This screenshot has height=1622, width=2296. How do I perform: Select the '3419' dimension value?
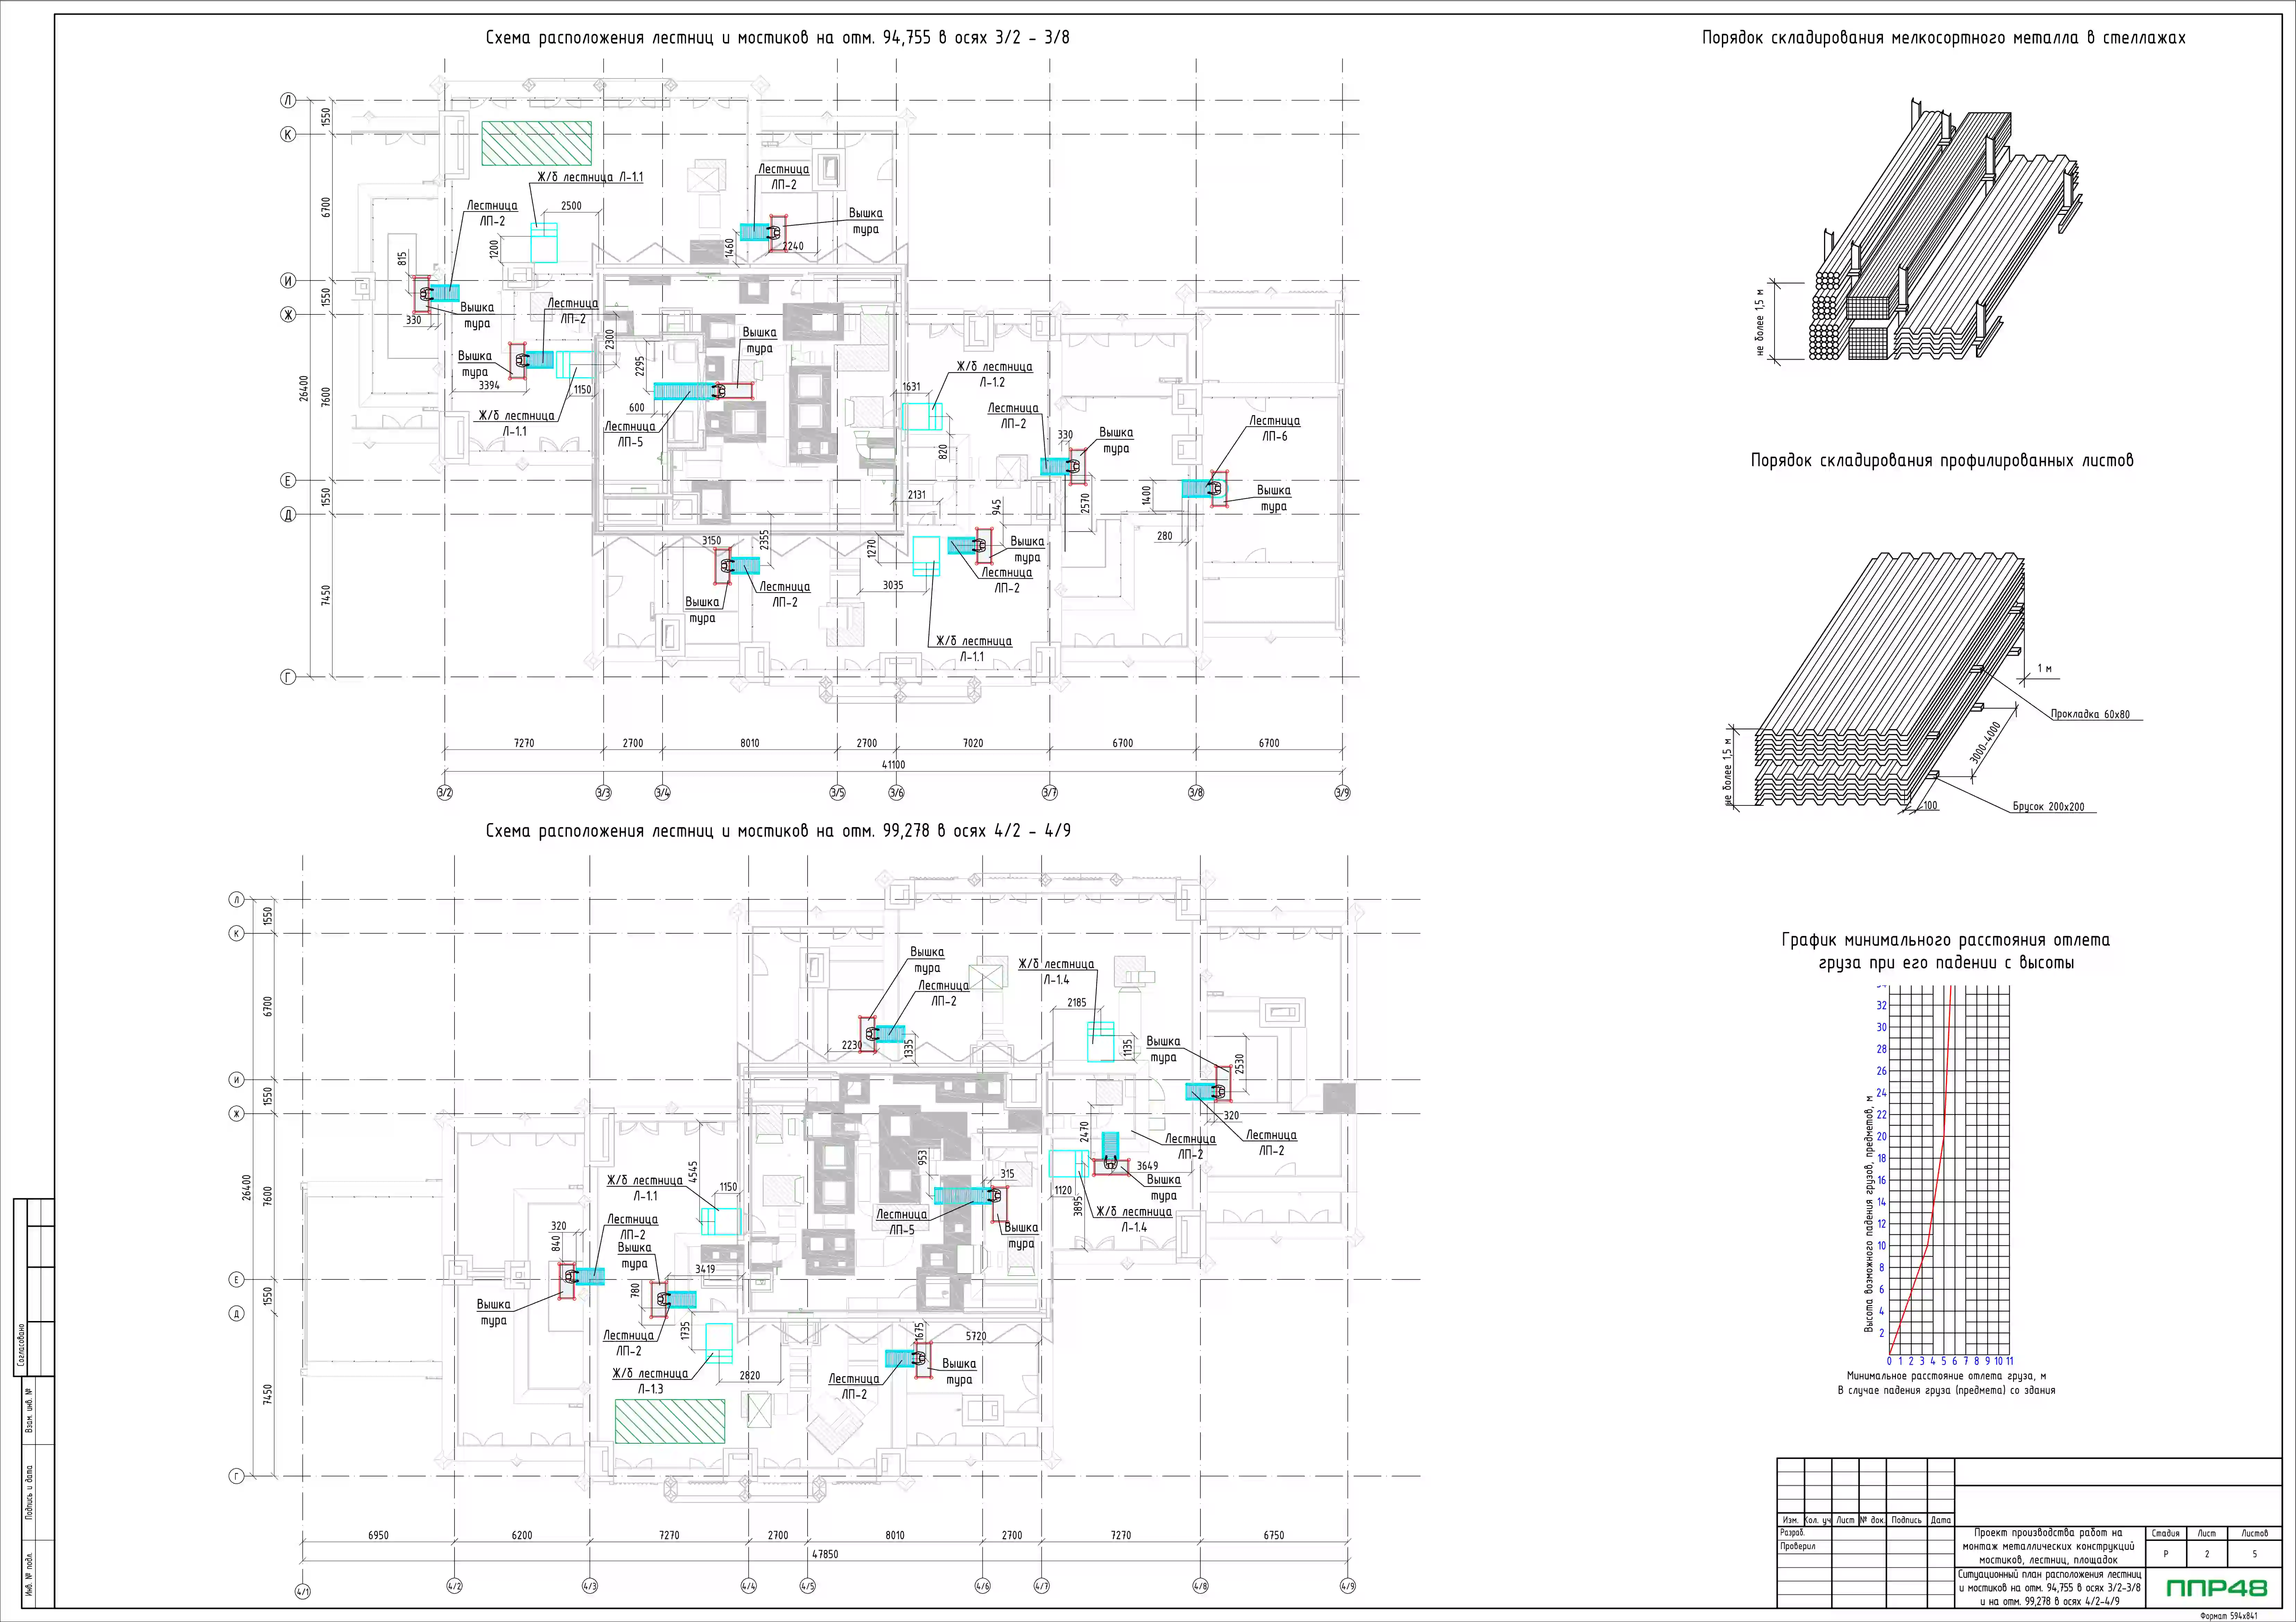tap(705, 1269)
